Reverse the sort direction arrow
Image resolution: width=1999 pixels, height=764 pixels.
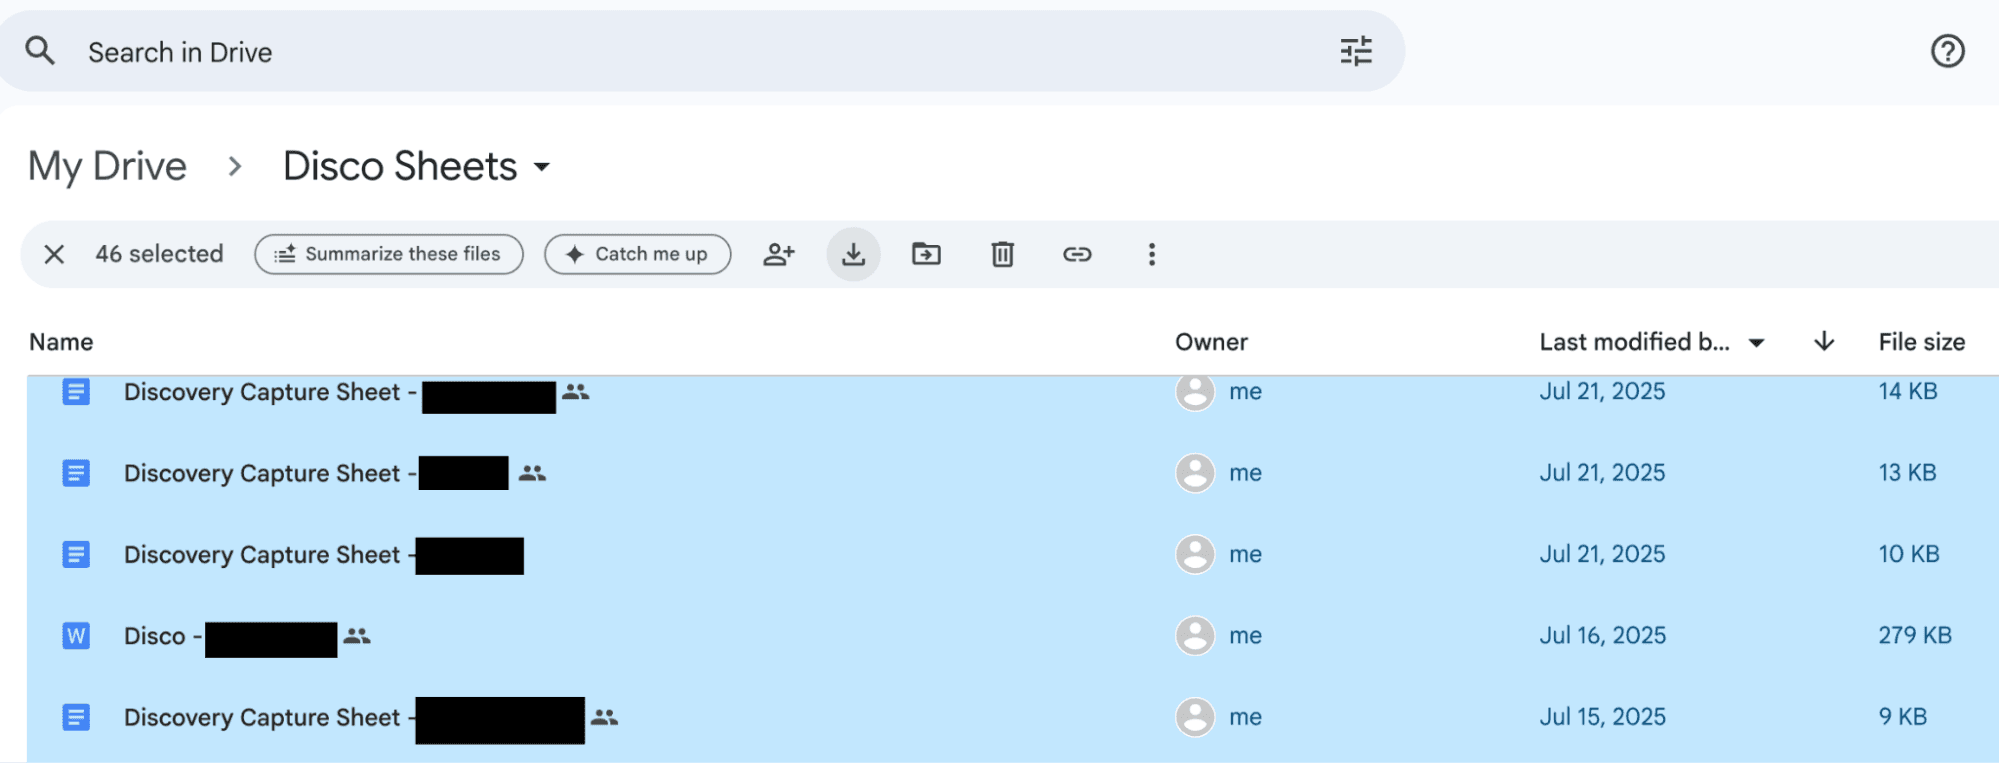click(1823, 342)
